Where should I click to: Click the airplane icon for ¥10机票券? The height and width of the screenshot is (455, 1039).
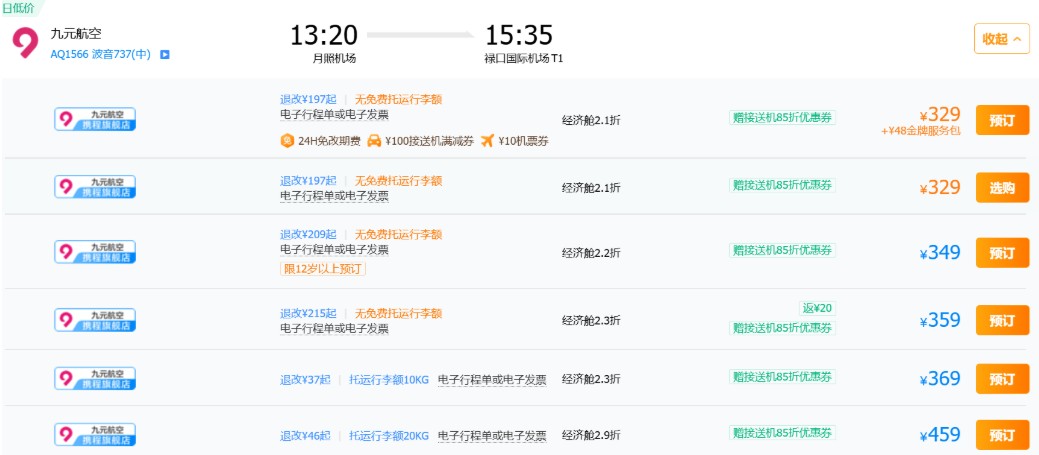pos(488,140)
